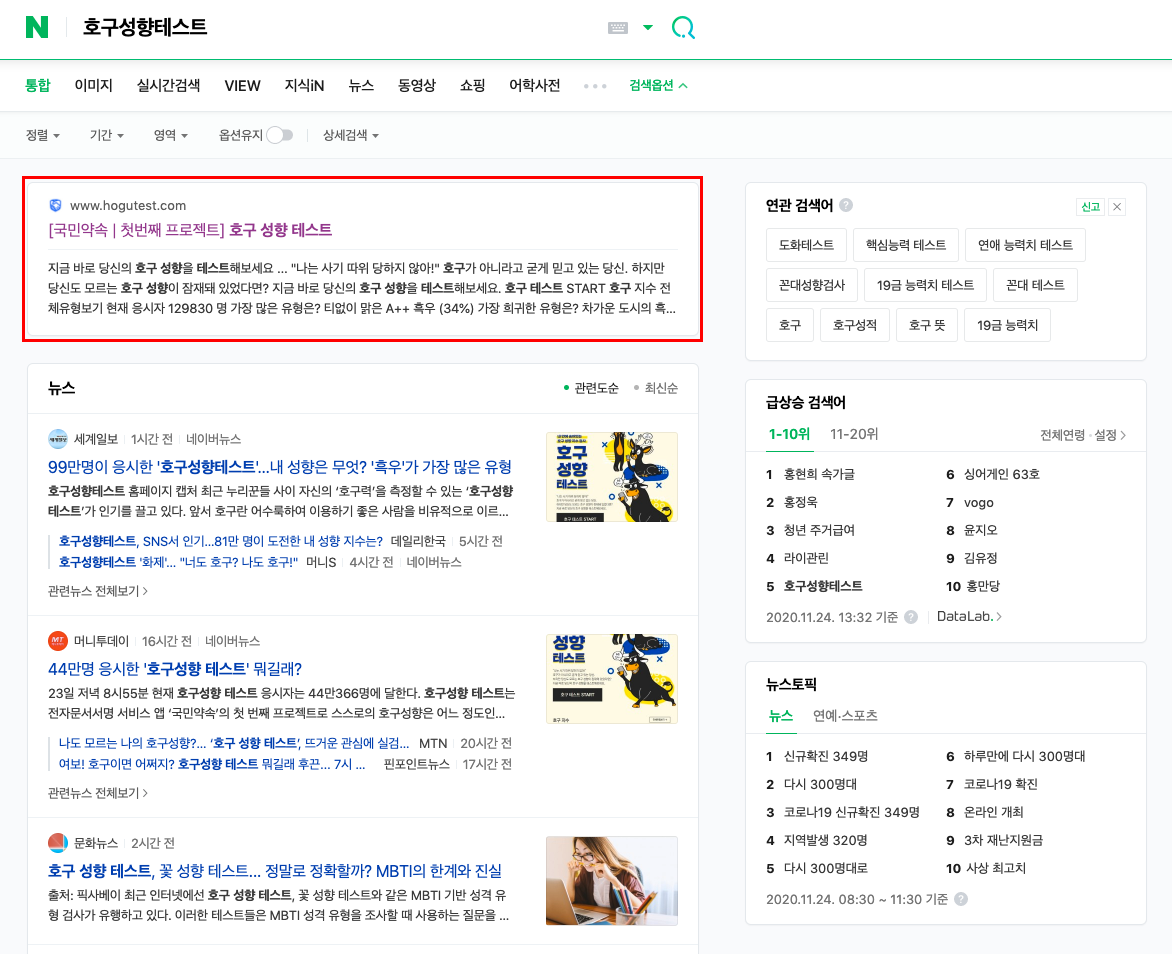This screenshot has height=954, width=1172.
Task: Open the 세계일보 article thumbnail image
Action: (611, 477)
